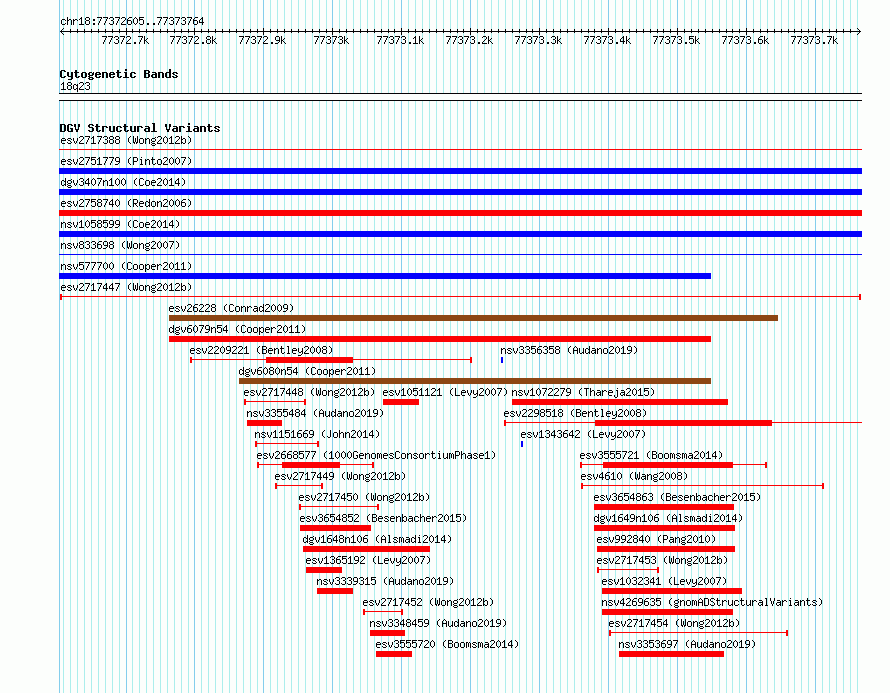890x693 pixels.
Task: Open variant esv2758740 (Redon2006)
Action: pyautogui.click(x=126, y=203)
